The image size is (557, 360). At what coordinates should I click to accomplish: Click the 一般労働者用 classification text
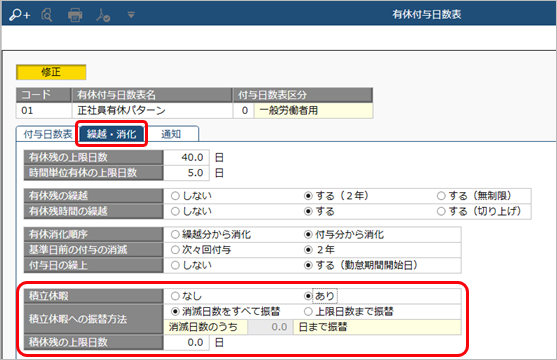pos(288,111)
